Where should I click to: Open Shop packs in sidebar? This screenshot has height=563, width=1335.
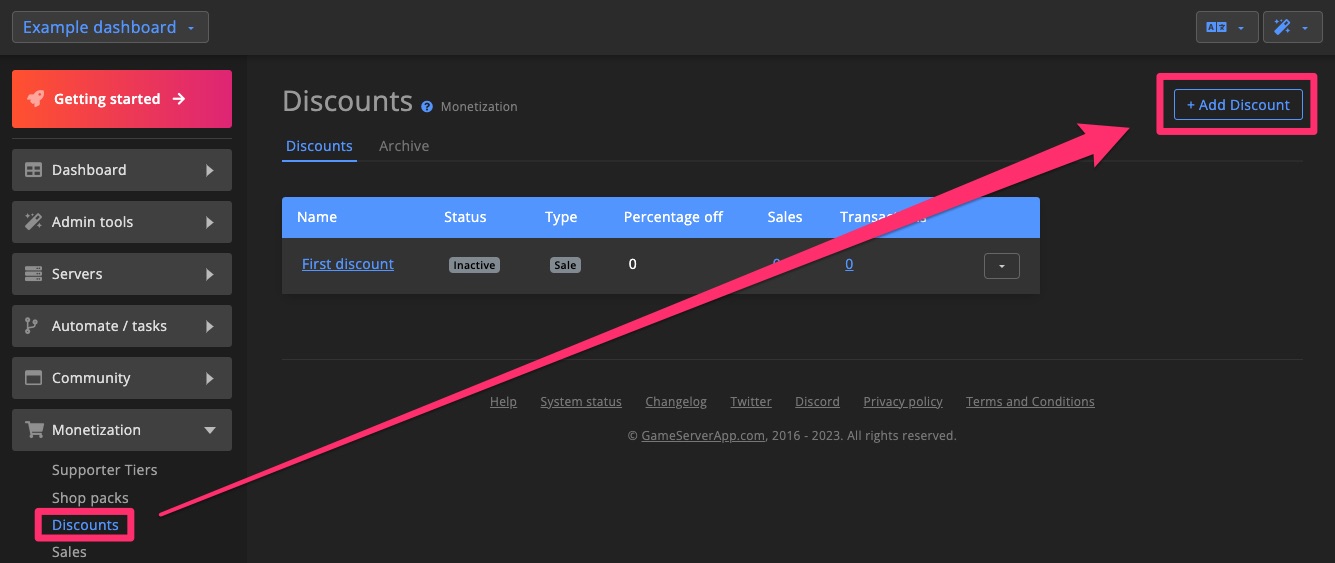pos(90,498)
